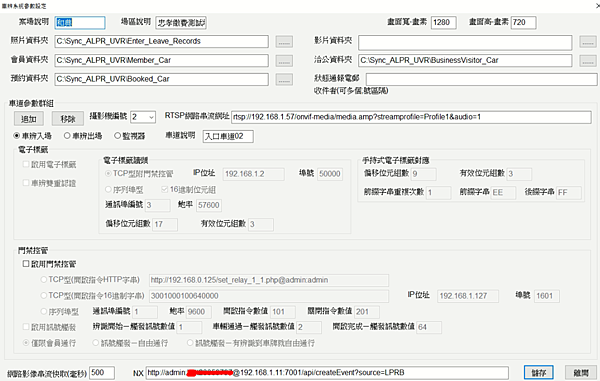Browse for the 影片資料夾 video folder
This screenshot has width=600, height=381.
coord(588,42)
